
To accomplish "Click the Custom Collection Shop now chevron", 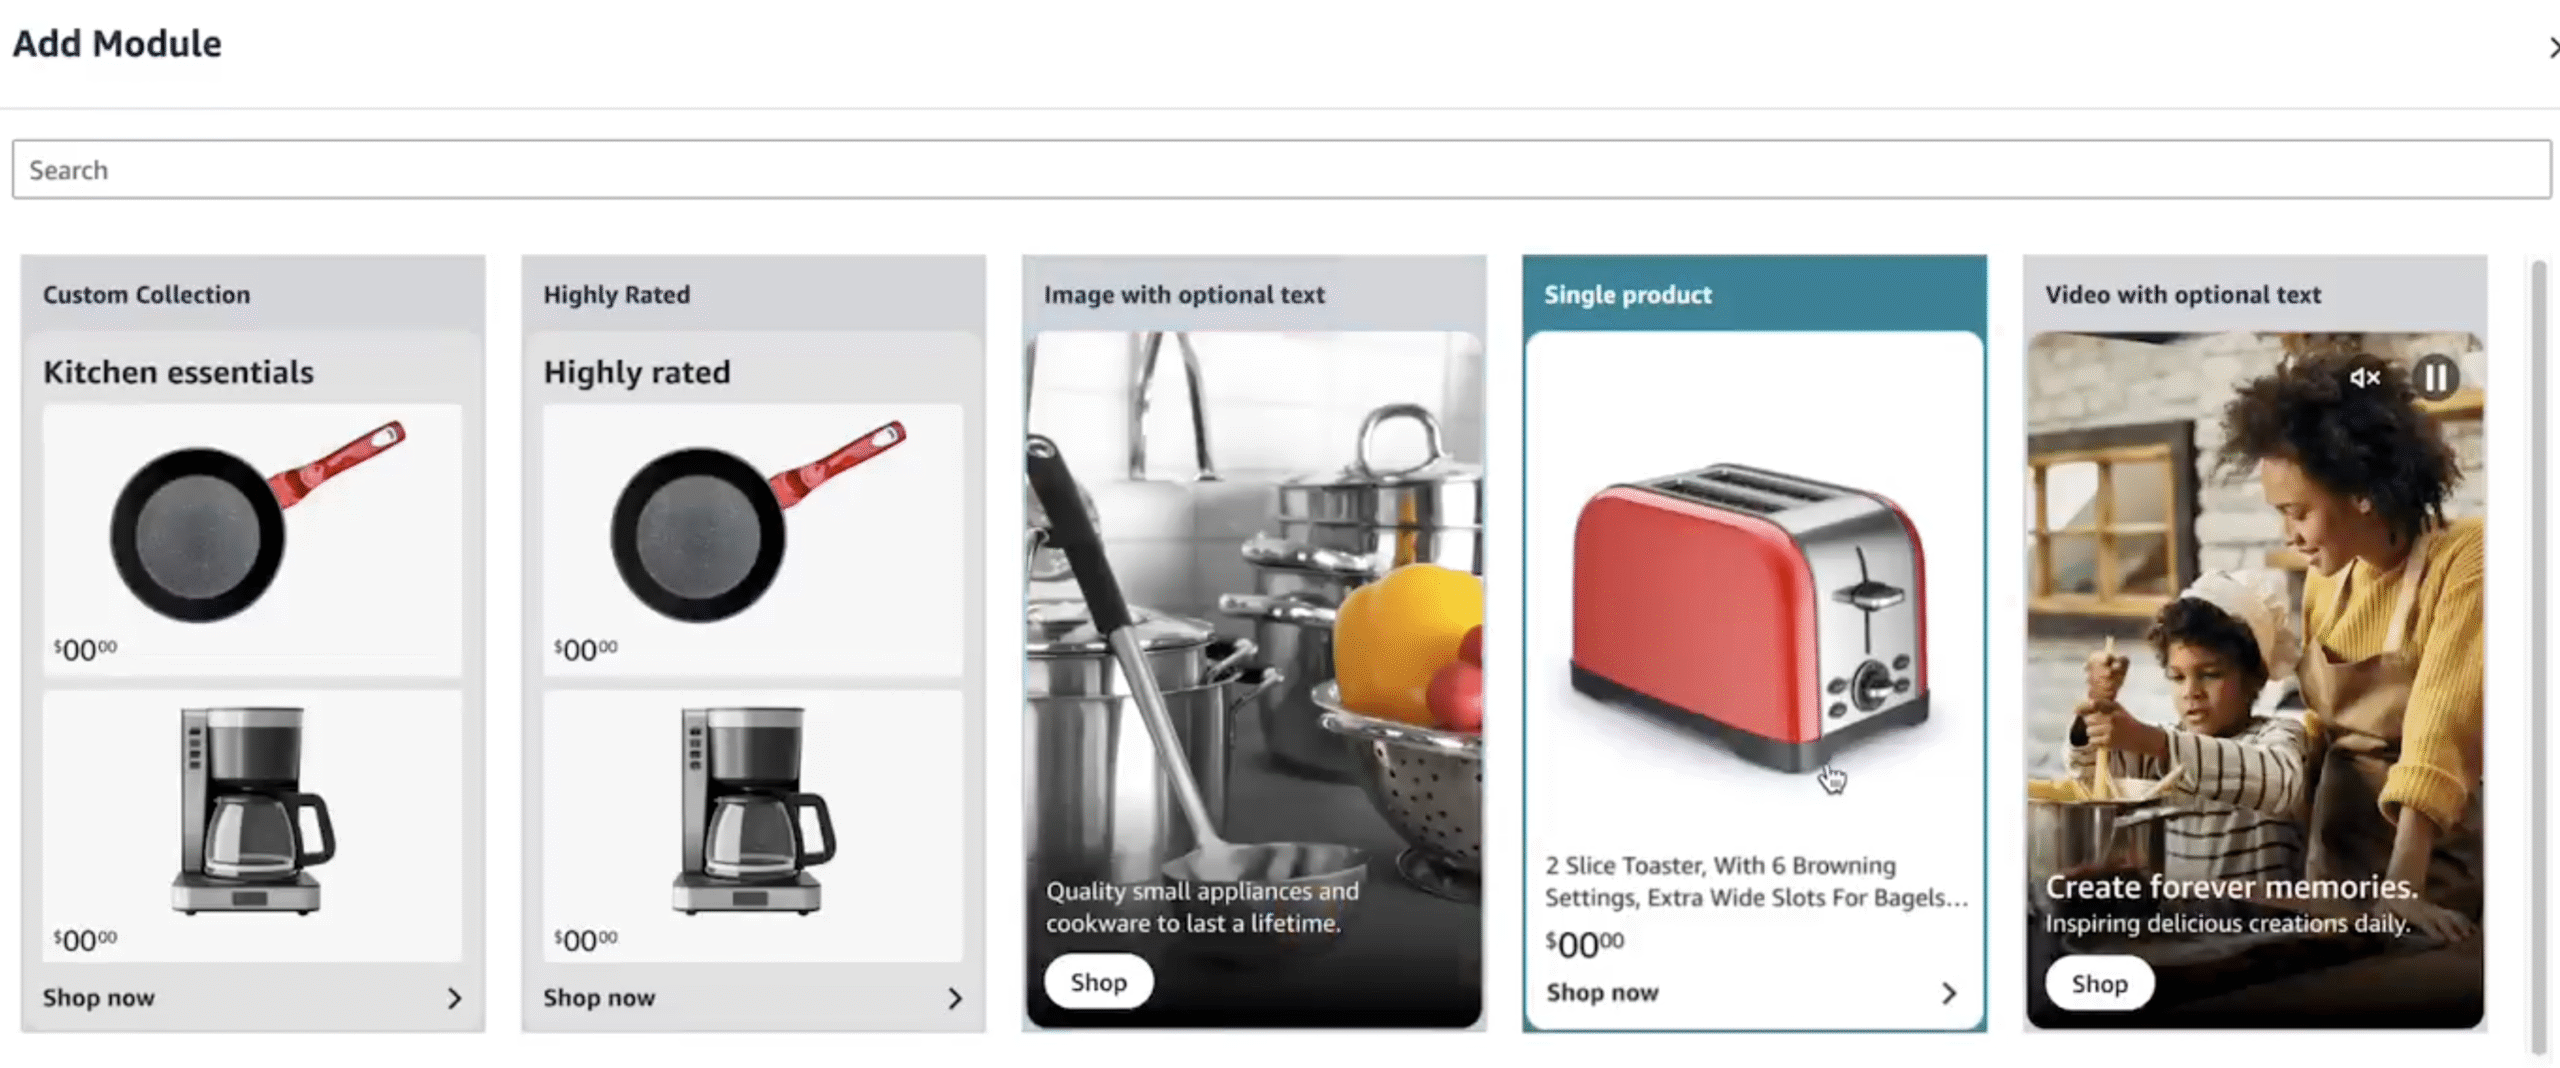I will click(454, 998).
